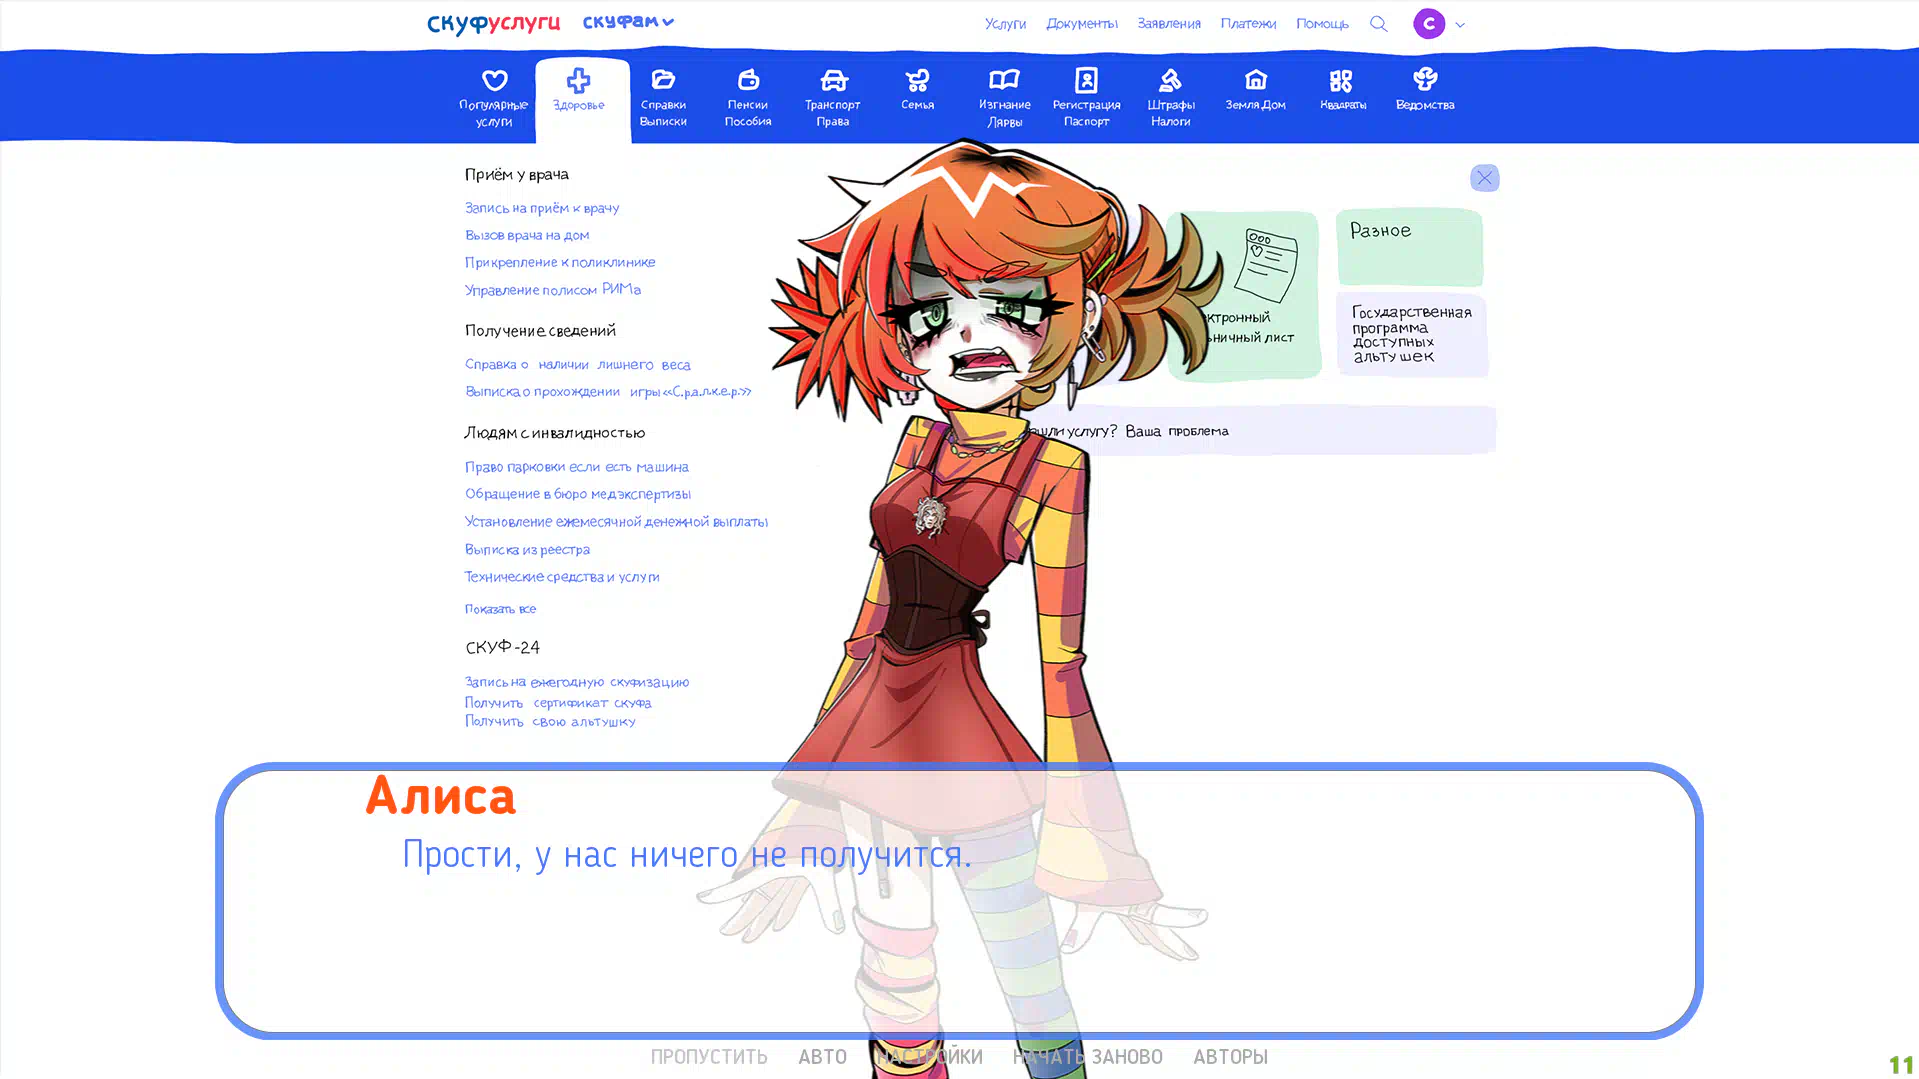Image resolution: width=1919 pixels, height=1079 pixels.
Task: Open the Земля Дом house icon
Action: [1255, 82]
